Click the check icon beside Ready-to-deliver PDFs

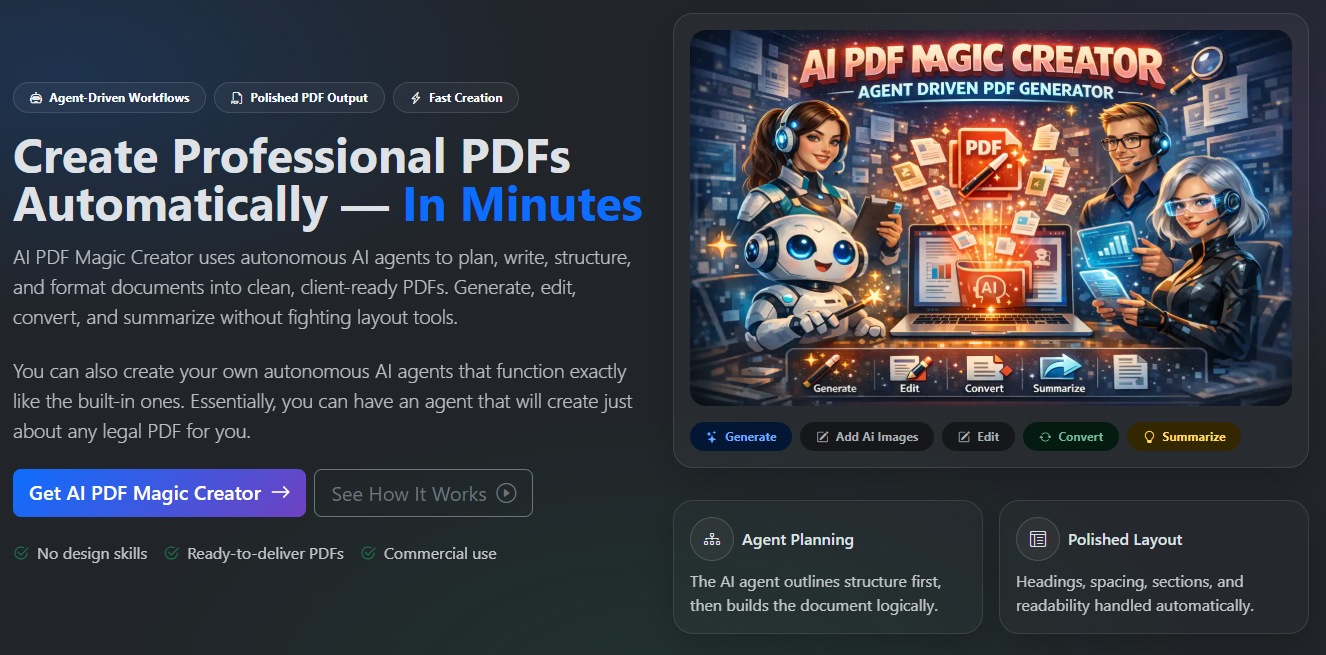[171, 553]
